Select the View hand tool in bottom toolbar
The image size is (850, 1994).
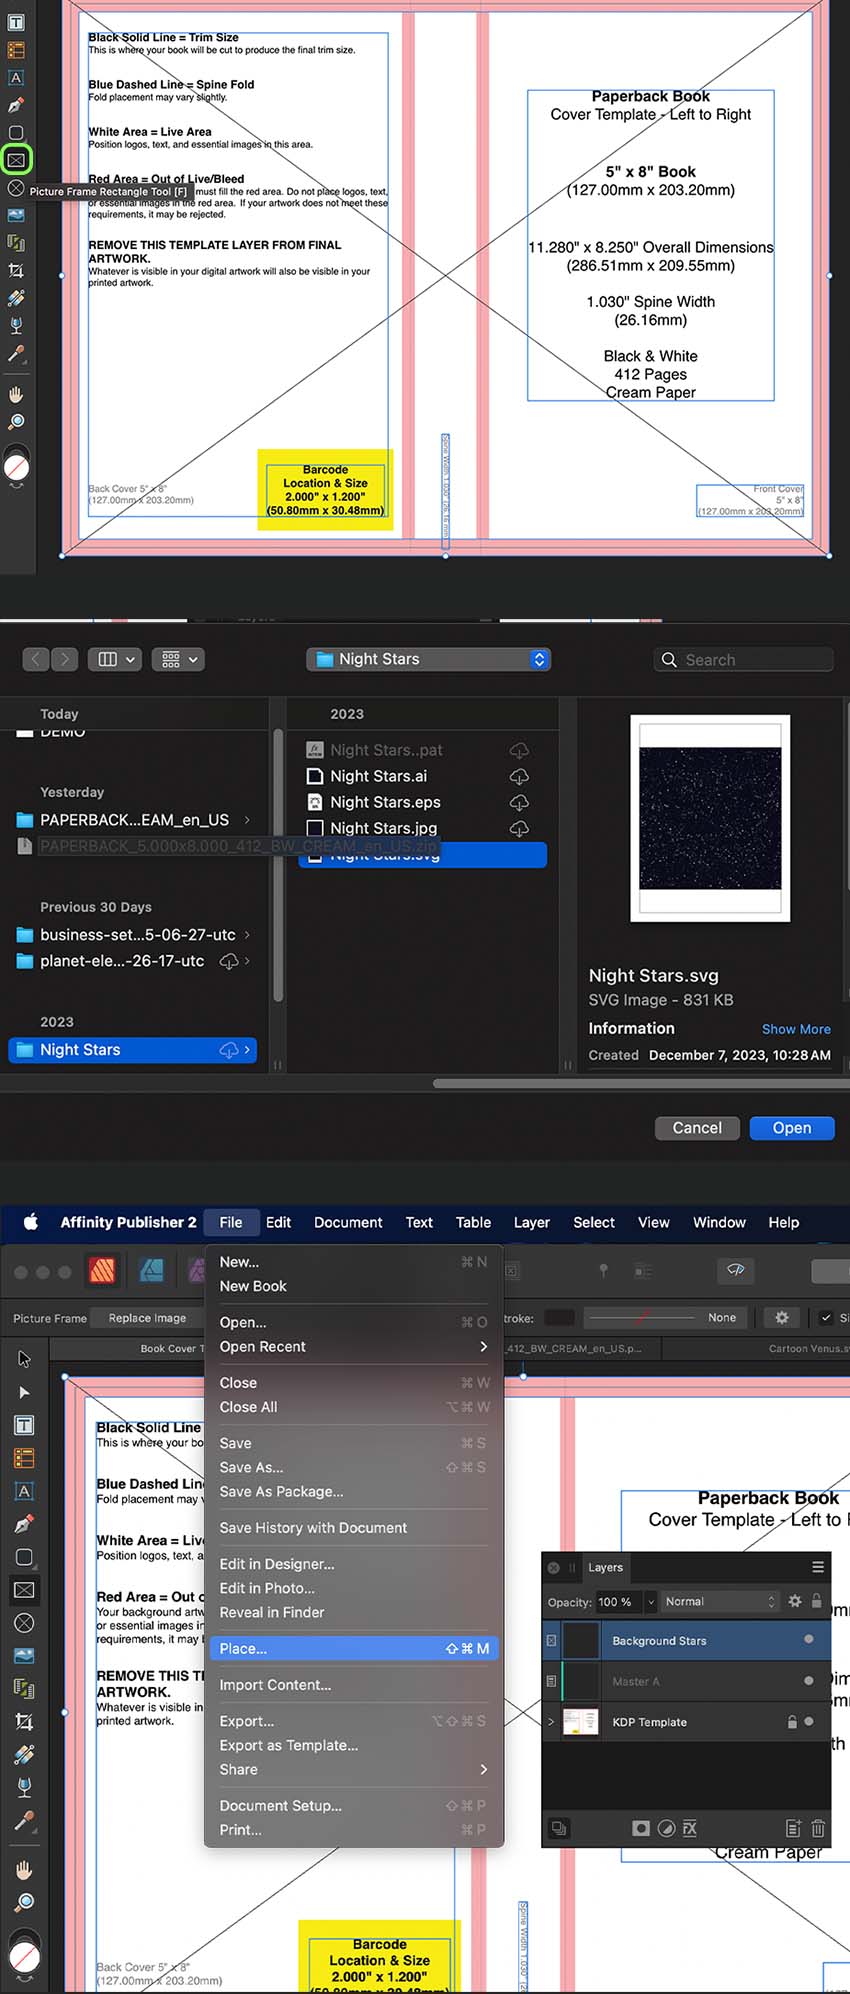(x=25, y=1869)
